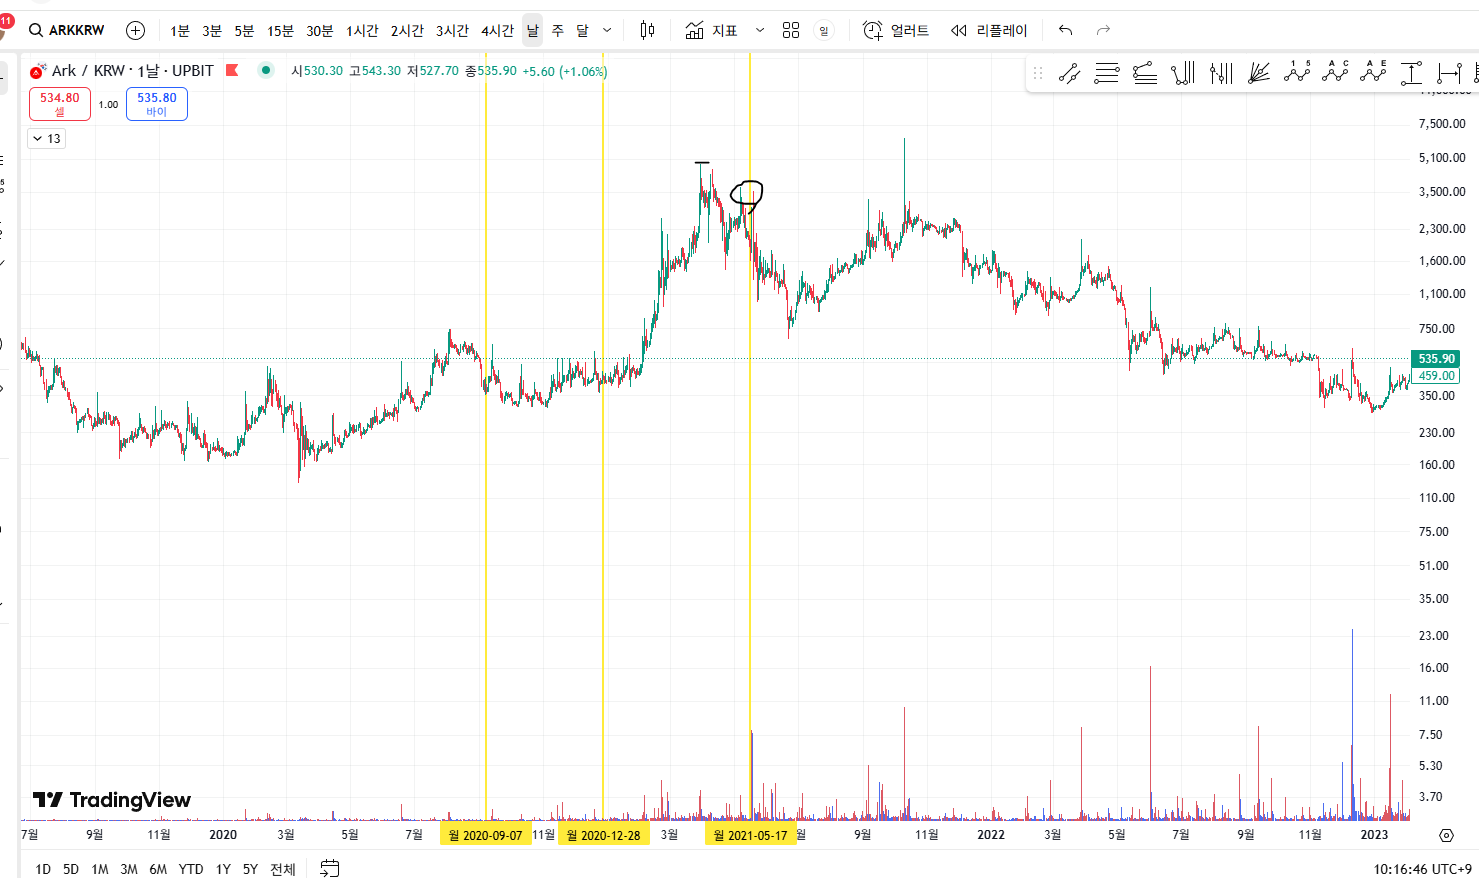
Task: Click the 2020-09-07 date marker
Action: [486, 835]
